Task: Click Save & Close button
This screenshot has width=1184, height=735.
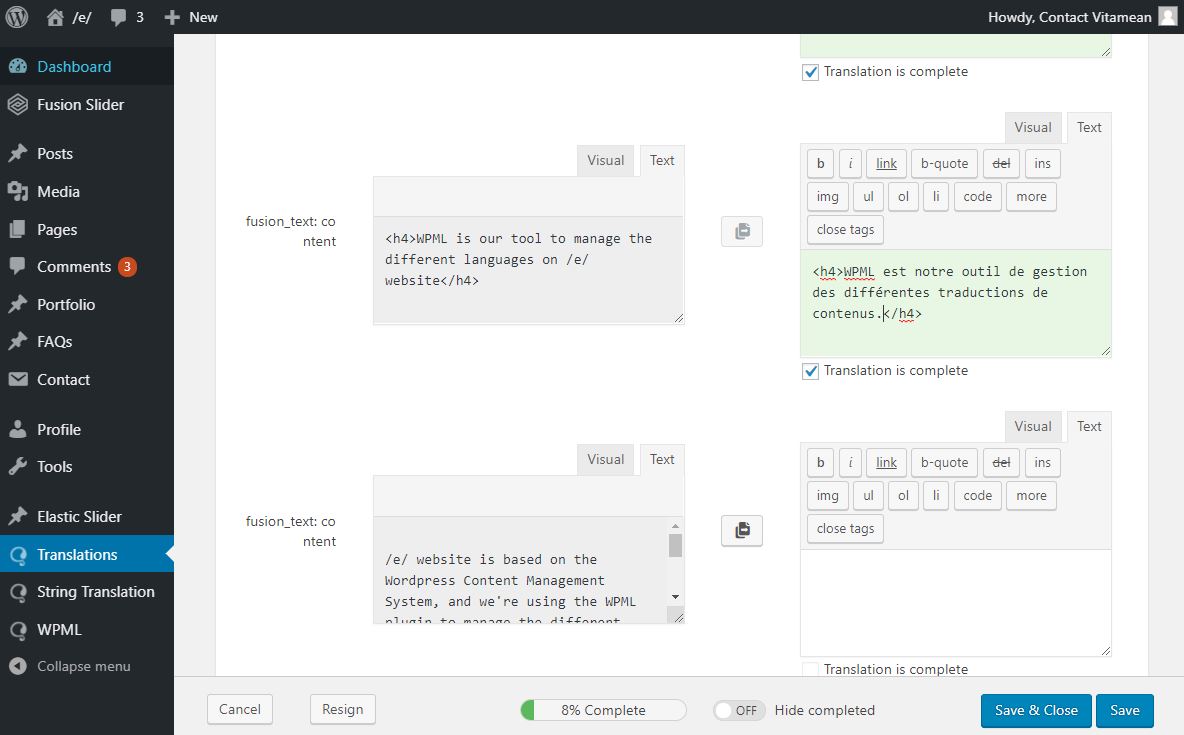Action: click(x=1036, y=710)
